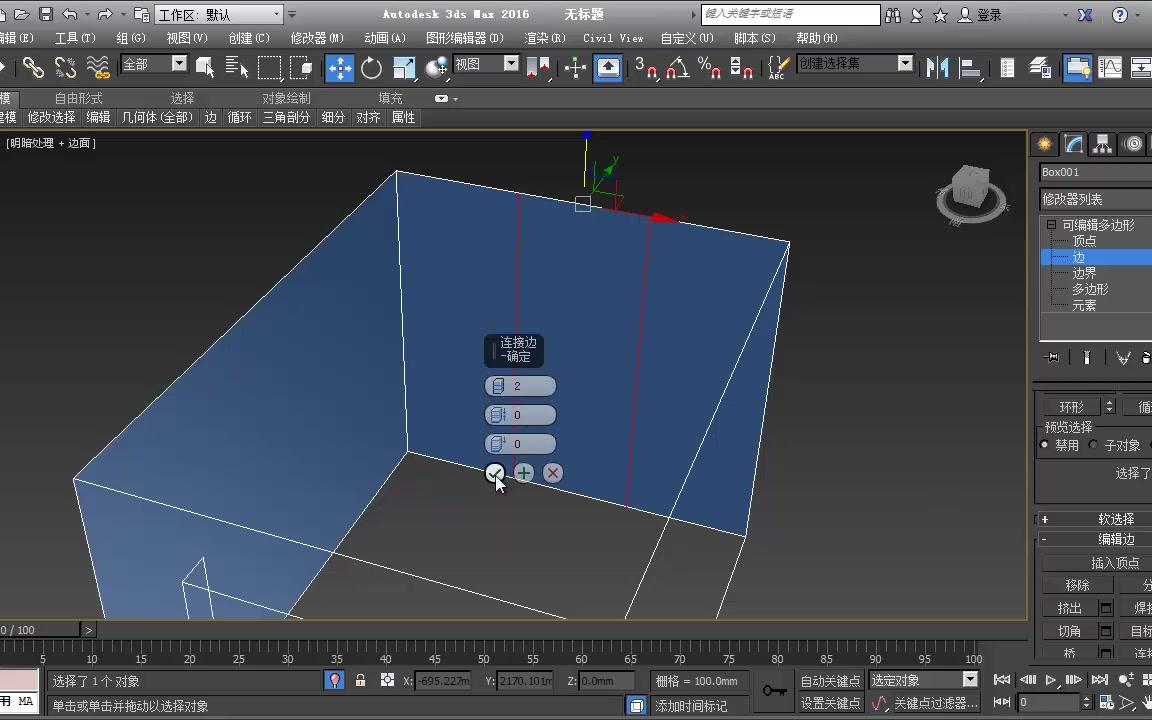
Task: Select the Select and Move tool
Action: (338, 64)
